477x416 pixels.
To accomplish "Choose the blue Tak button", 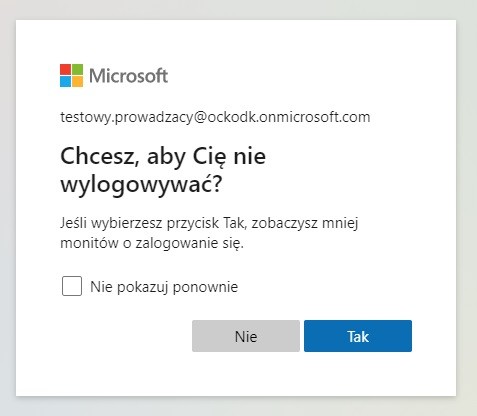I will (358, 336).
